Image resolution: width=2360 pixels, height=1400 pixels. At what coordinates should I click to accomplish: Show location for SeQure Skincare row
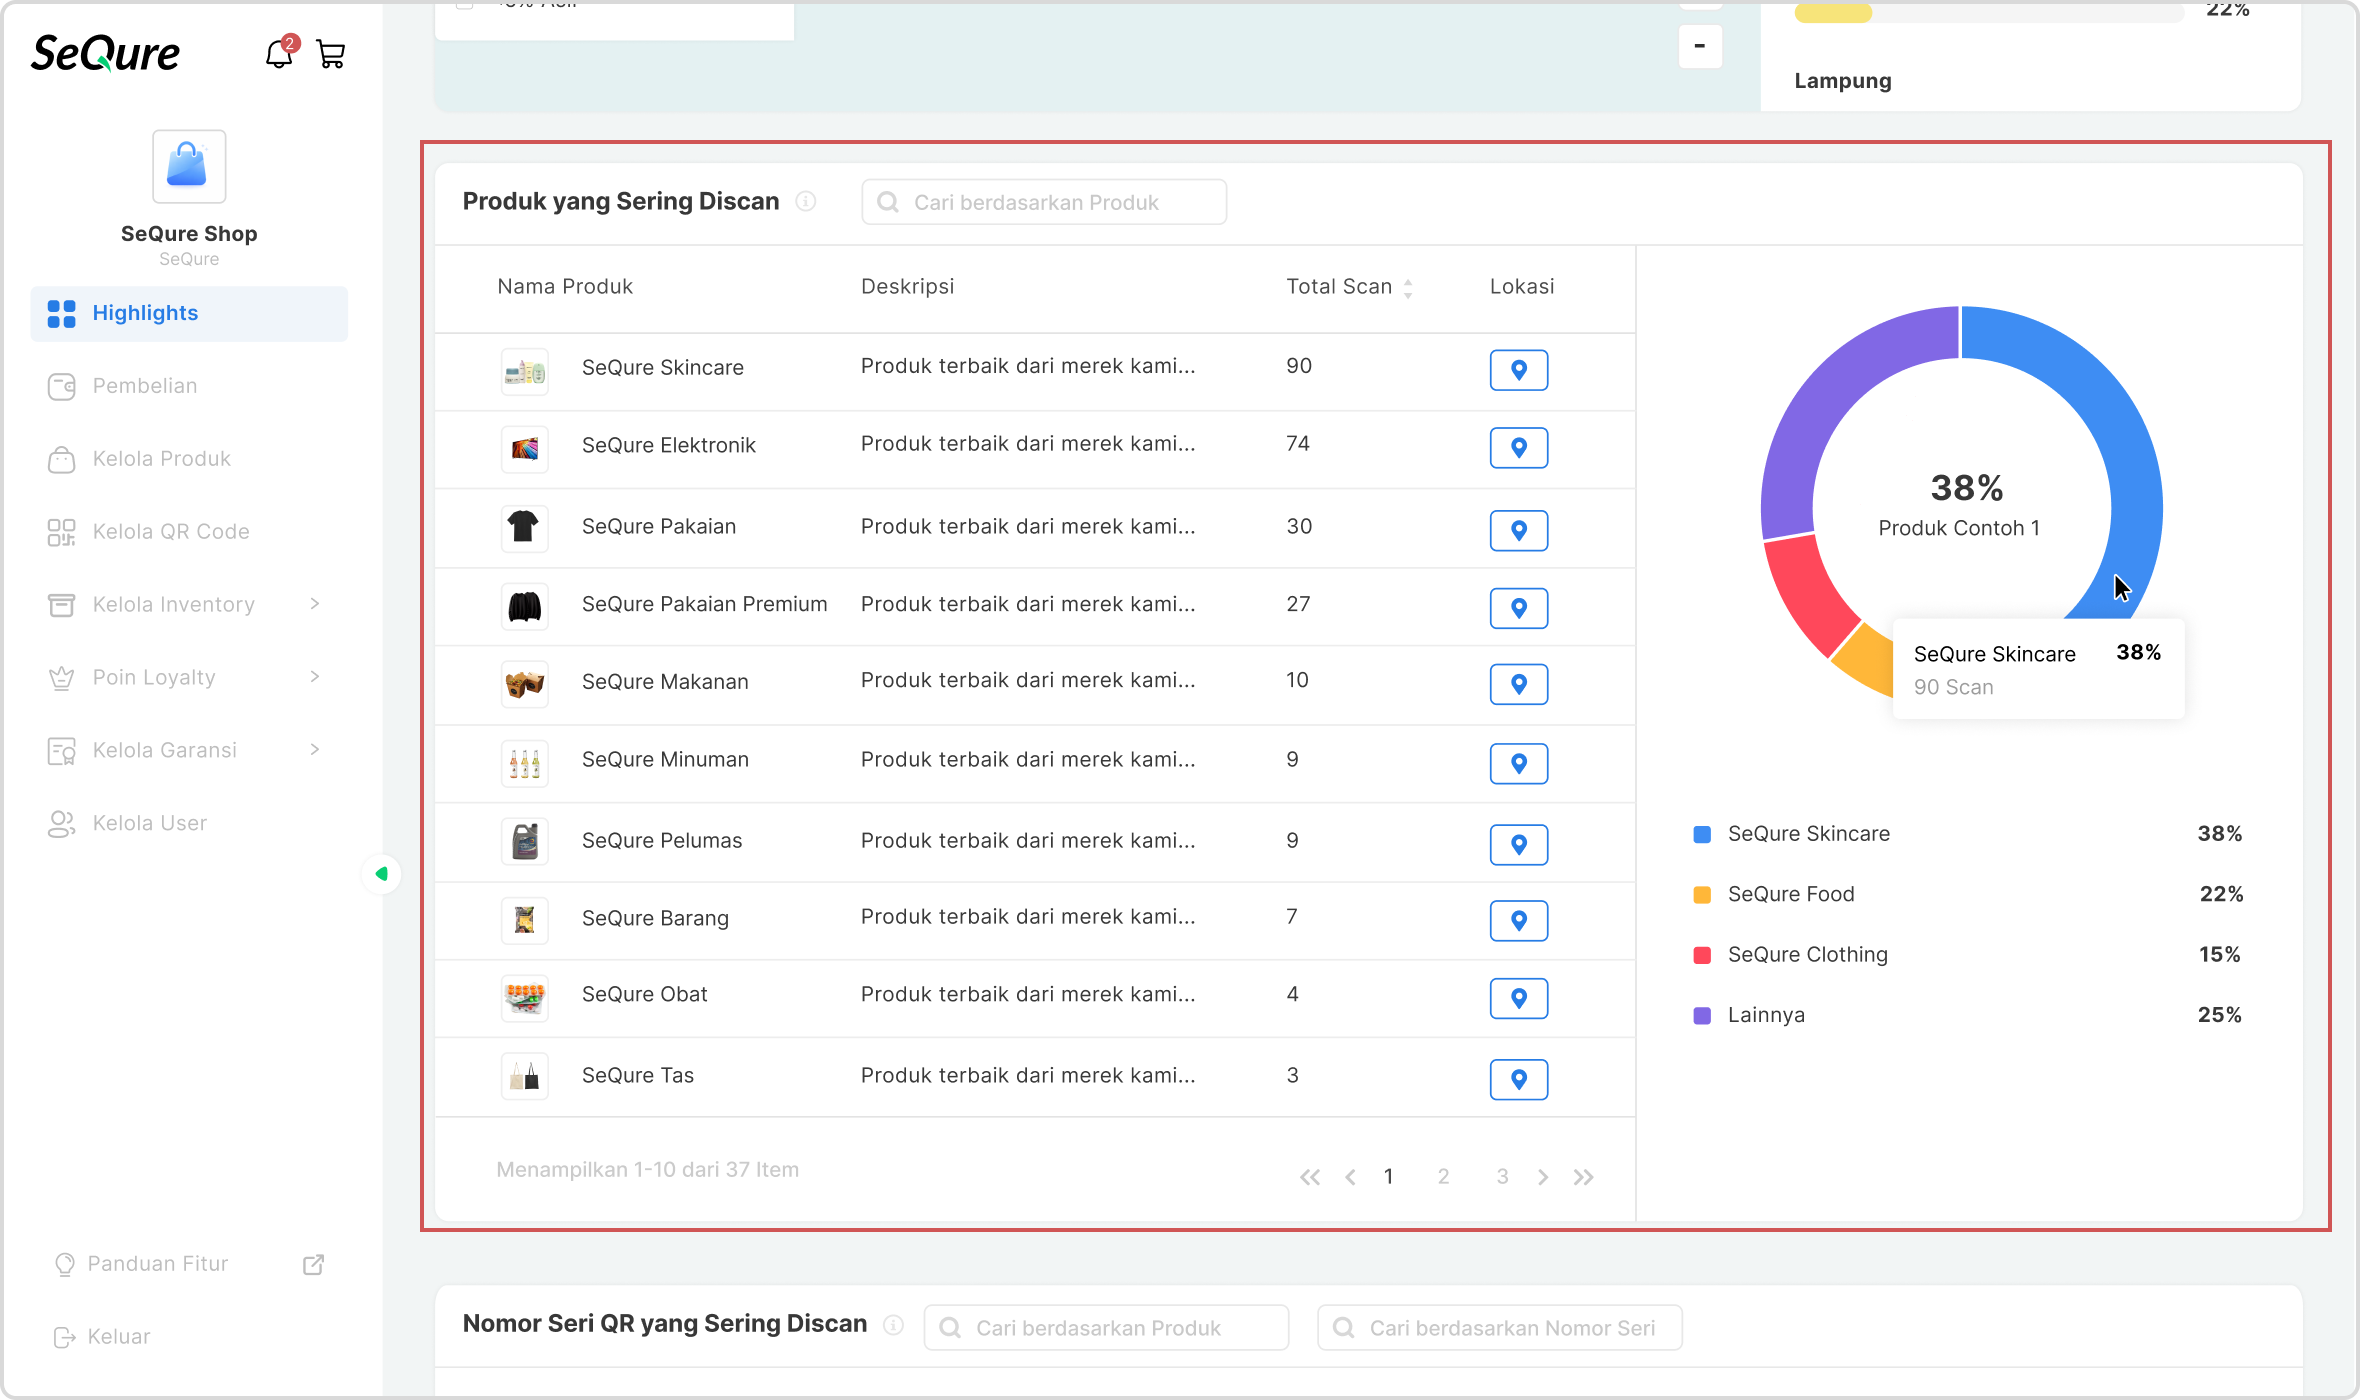pos(1518,370)
